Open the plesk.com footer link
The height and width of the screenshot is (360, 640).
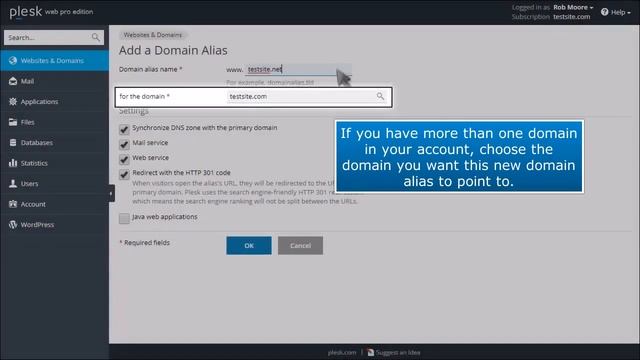point(342,352)
